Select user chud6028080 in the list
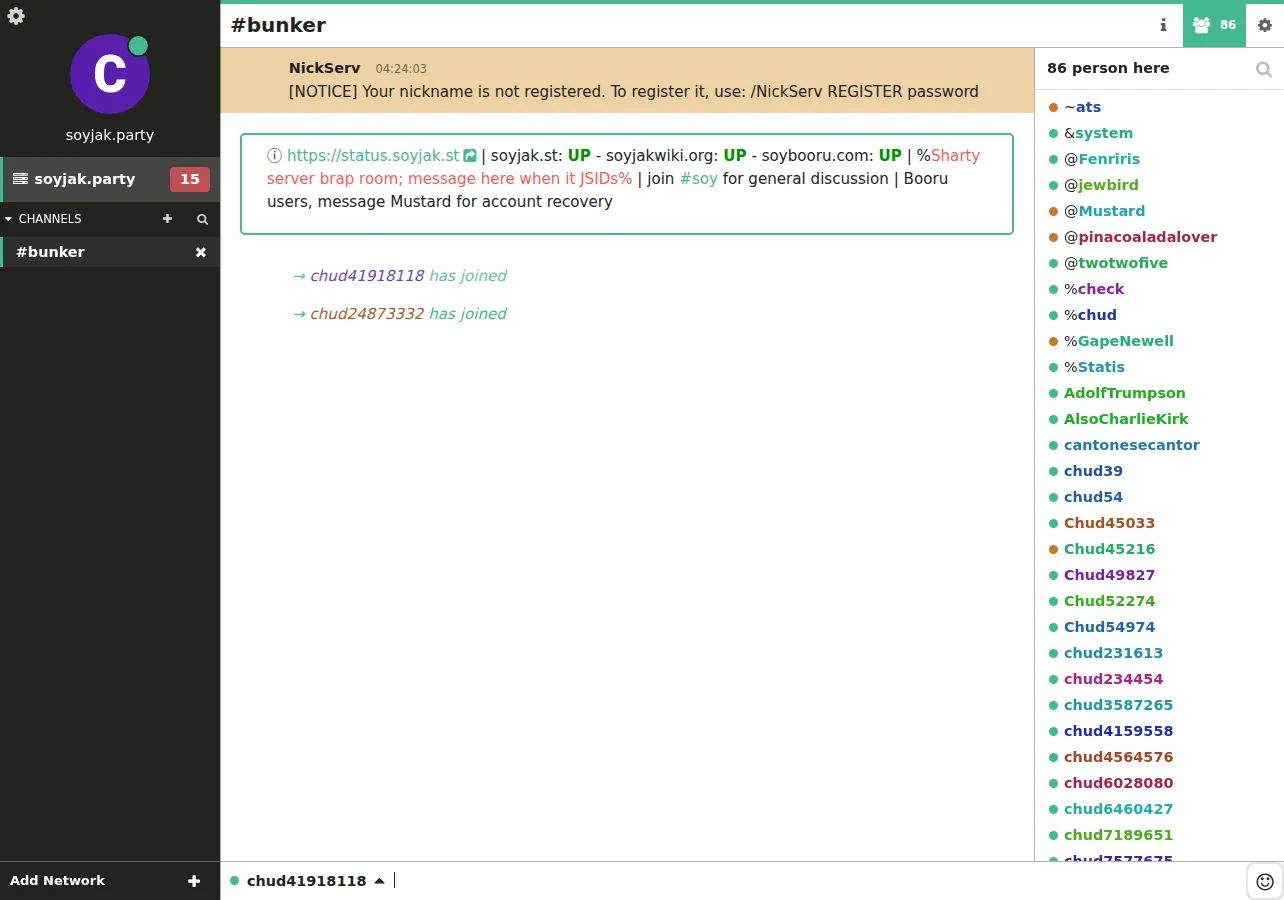The height and width of the screenshot is (900, 1284). click(x=1118, y=783)
